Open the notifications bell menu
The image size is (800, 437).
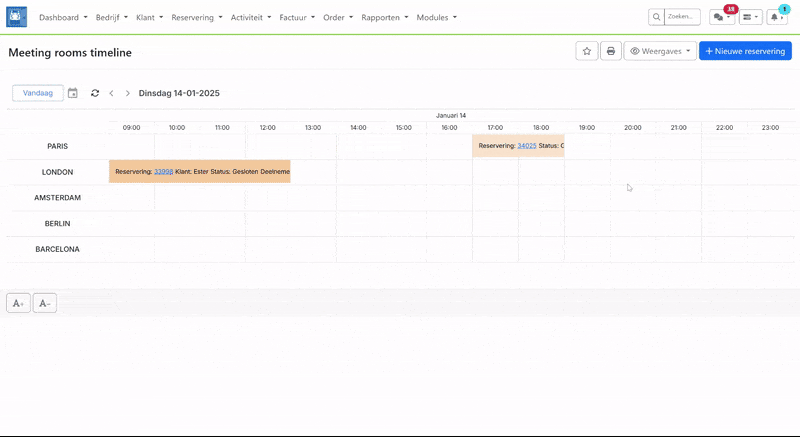777,17
